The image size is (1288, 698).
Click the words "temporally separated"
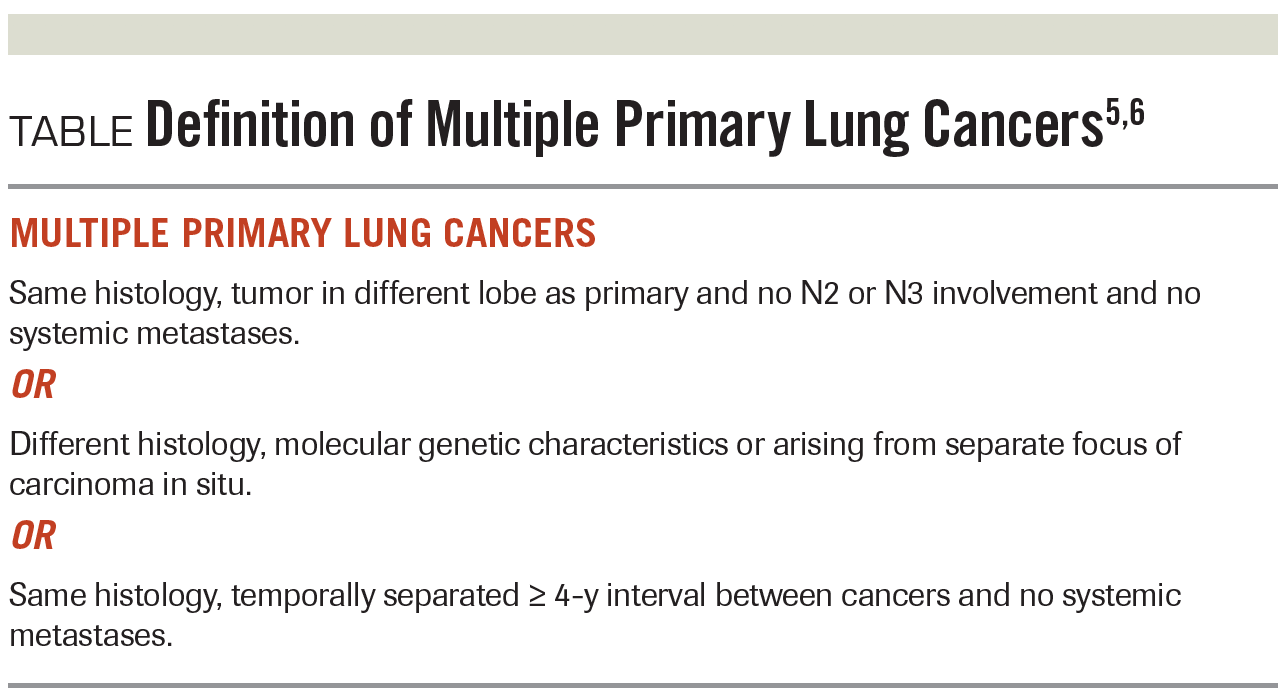tap(375, 596)
